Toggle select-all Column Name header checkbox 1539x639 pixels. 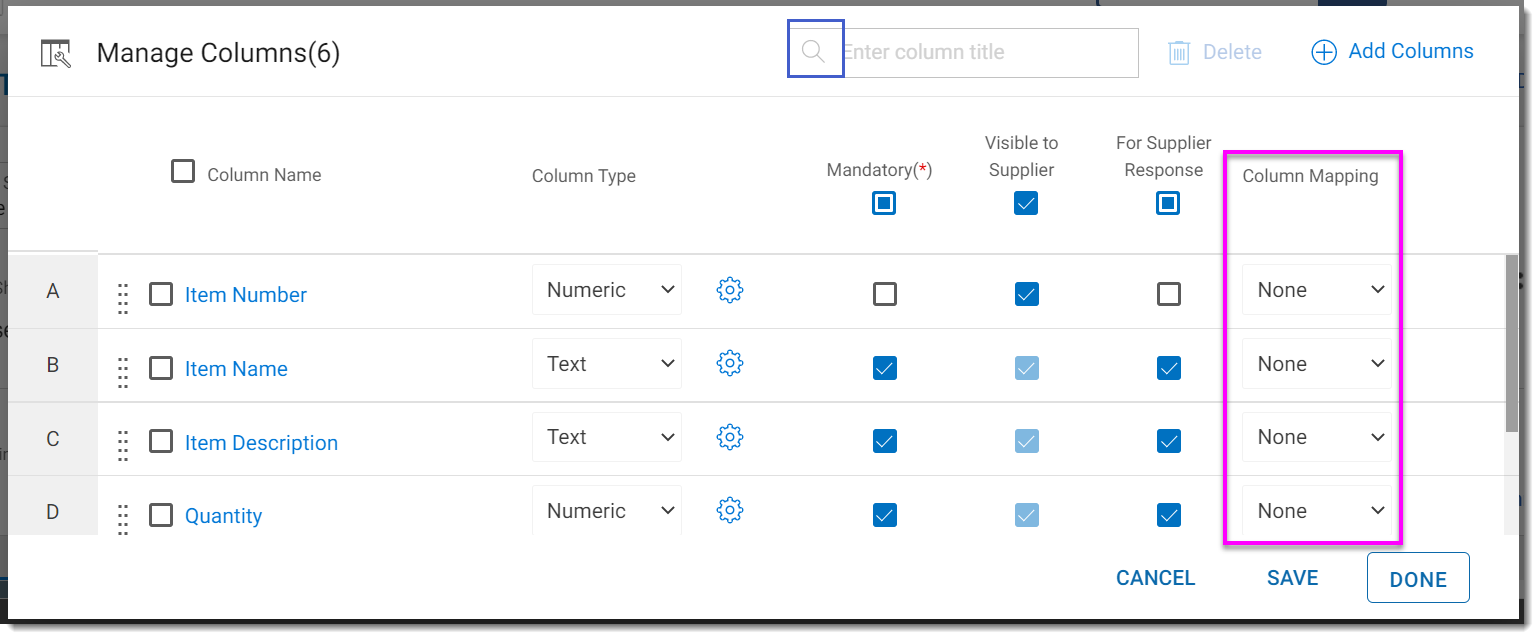182,172
